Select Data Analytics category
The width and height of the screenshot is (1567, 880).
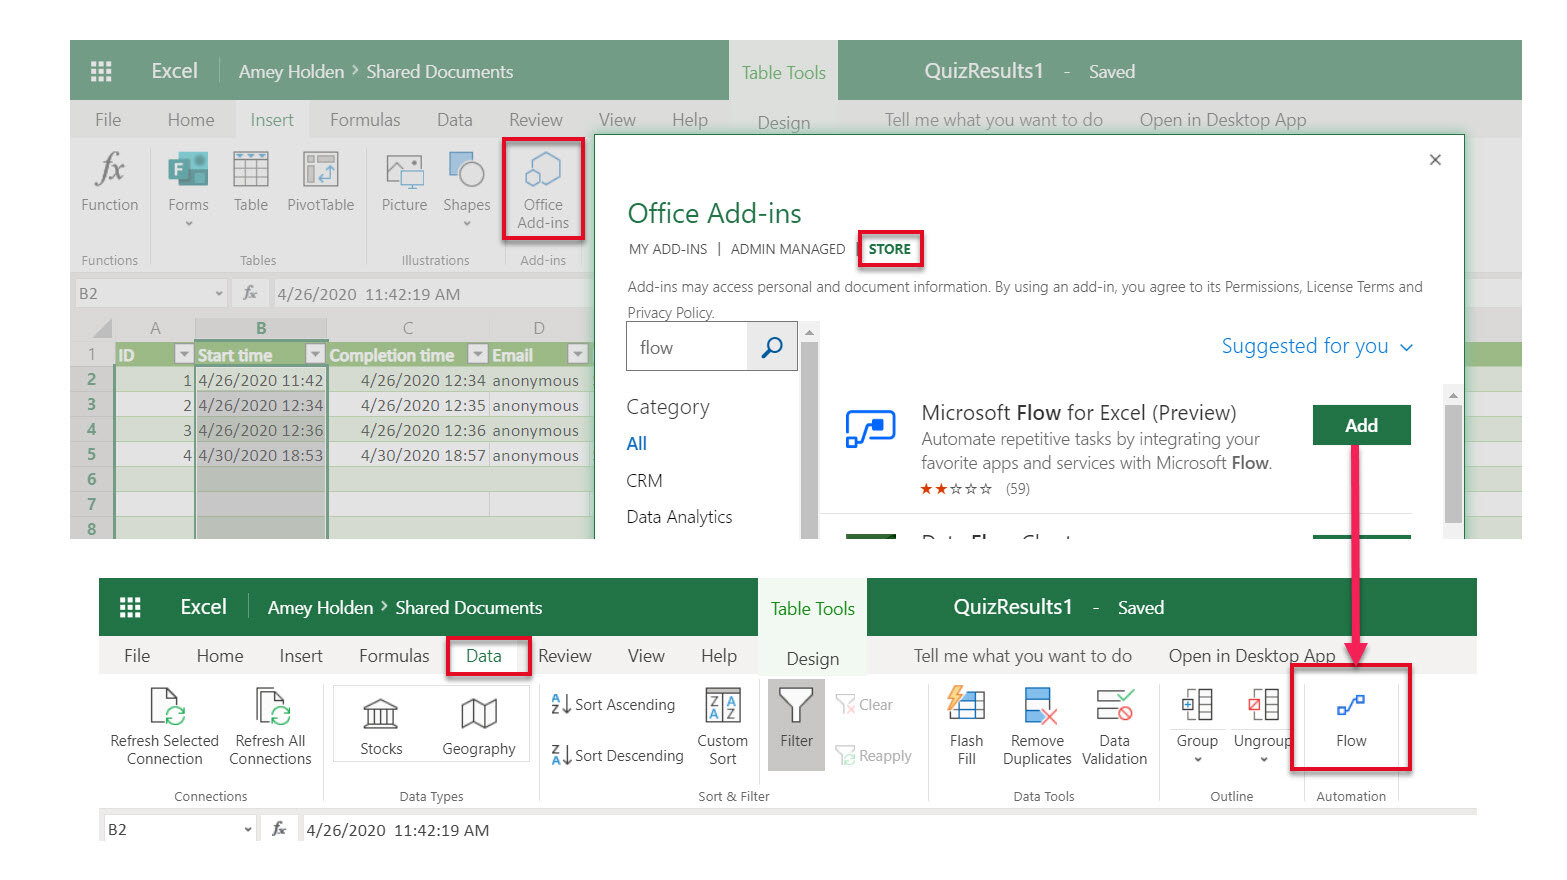(x=679, y=517)
